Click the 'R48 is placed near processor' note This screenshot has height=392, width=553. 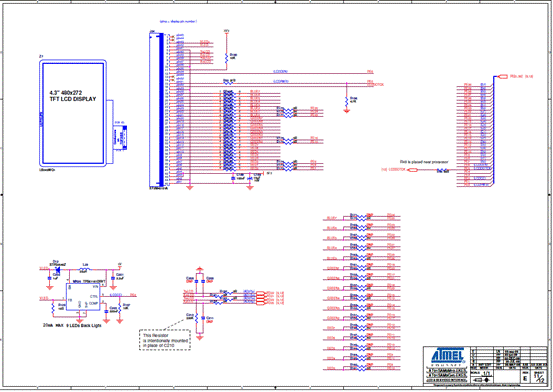[x=424, y=162]
